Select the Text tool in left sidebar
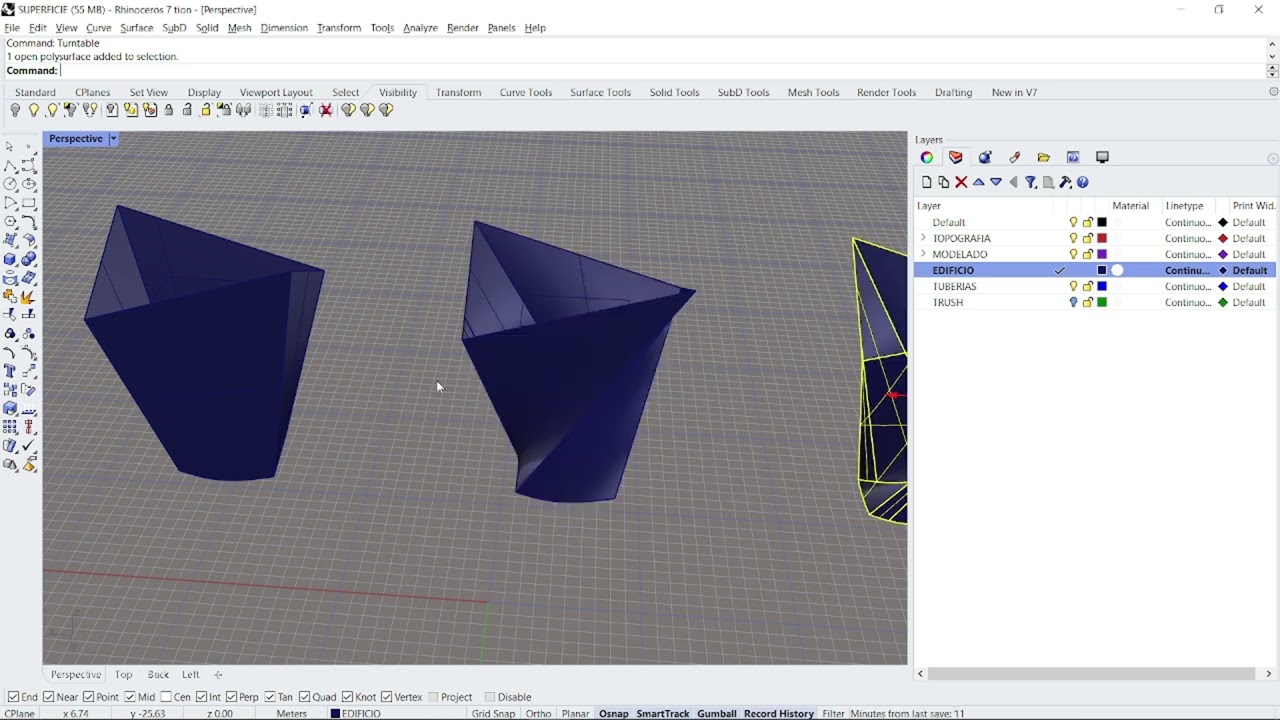Viewport: 1280px width, 720px height. (10, 371)
